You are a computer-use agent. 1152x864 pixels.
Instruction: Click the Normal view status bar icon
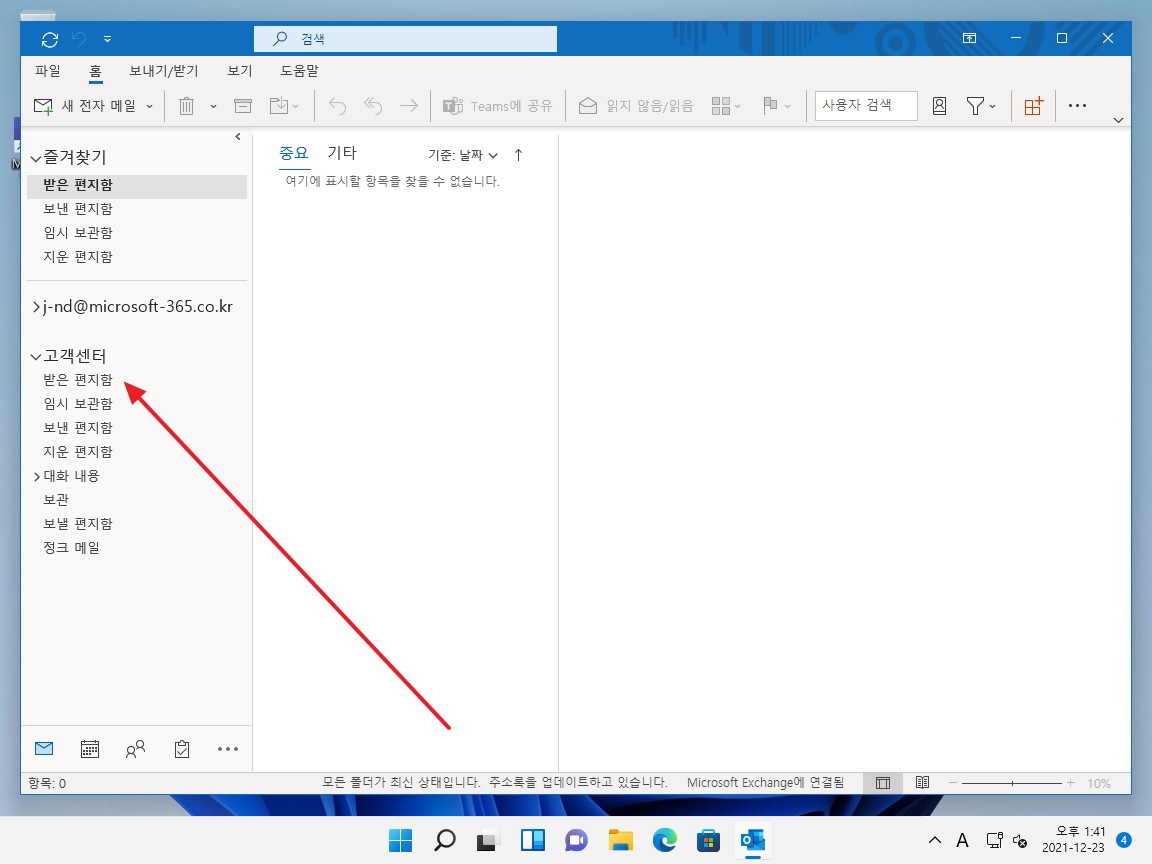[x=883, y=783]
